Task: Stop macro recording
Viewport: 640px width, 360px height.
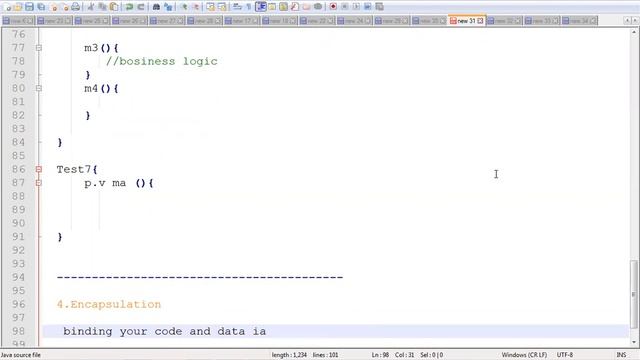Action: click(344, 7)
